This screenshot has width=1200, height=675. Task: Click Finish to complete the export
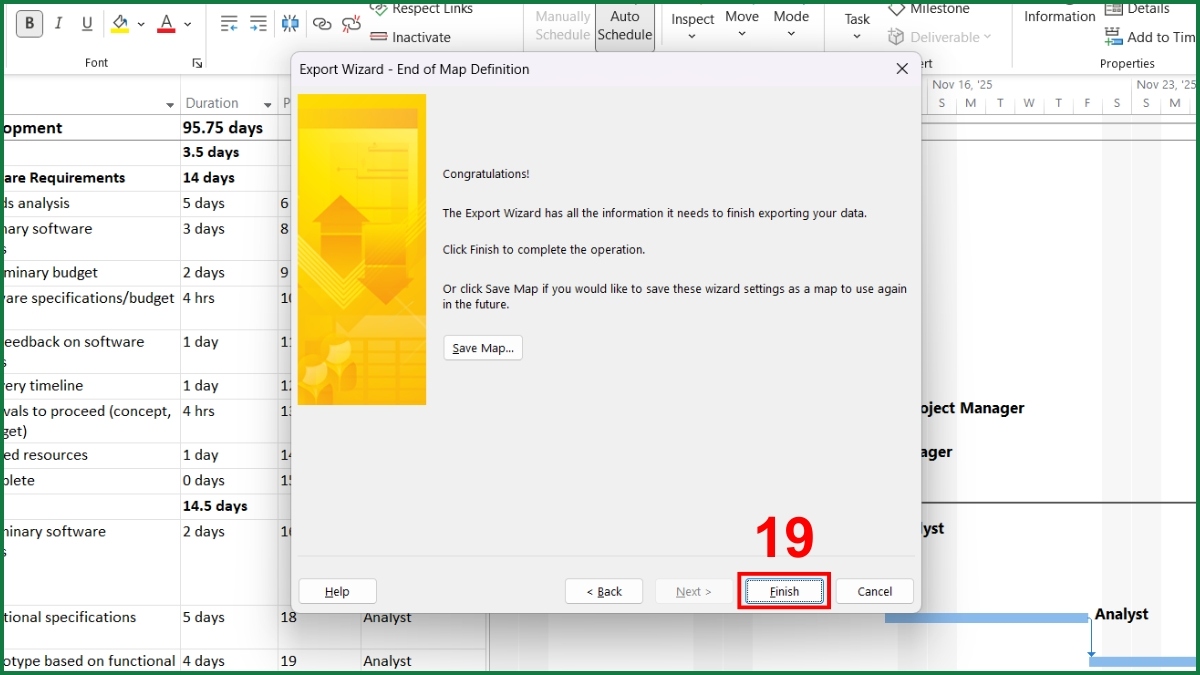[x=784, y=591]
